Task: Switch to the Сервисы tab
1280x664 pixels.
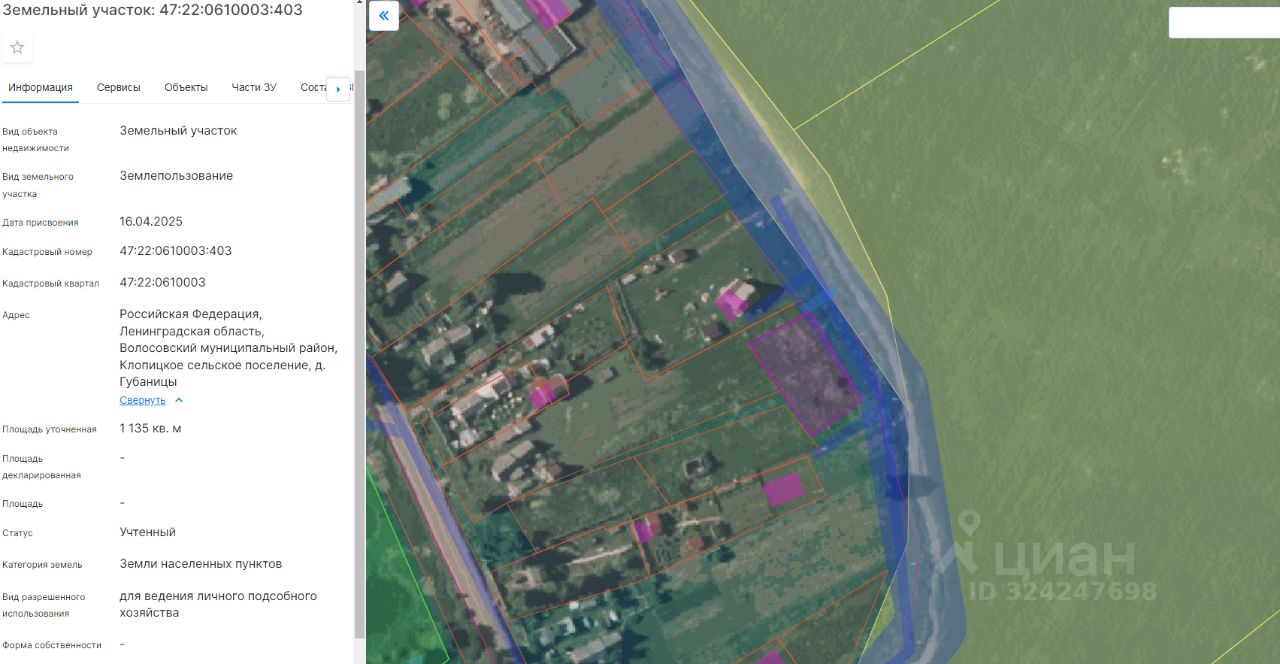Action: coord(119,87)
